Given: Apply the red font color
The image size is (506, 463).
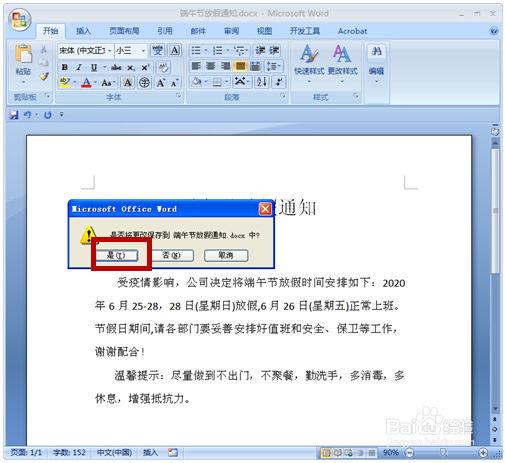Looking at the screenshot, I should 86,82.
